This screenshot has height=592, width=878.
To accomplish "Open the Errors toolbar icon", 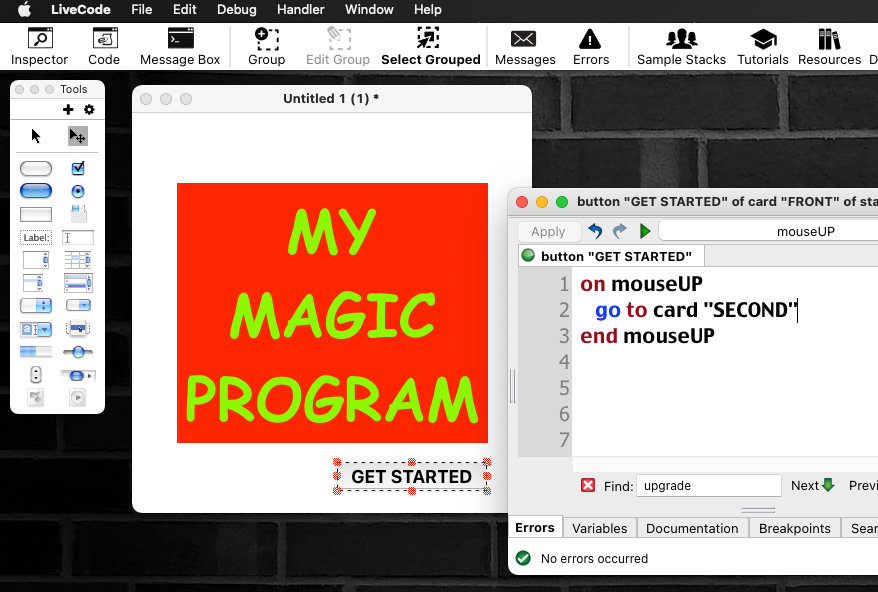I will pos(591,46).
